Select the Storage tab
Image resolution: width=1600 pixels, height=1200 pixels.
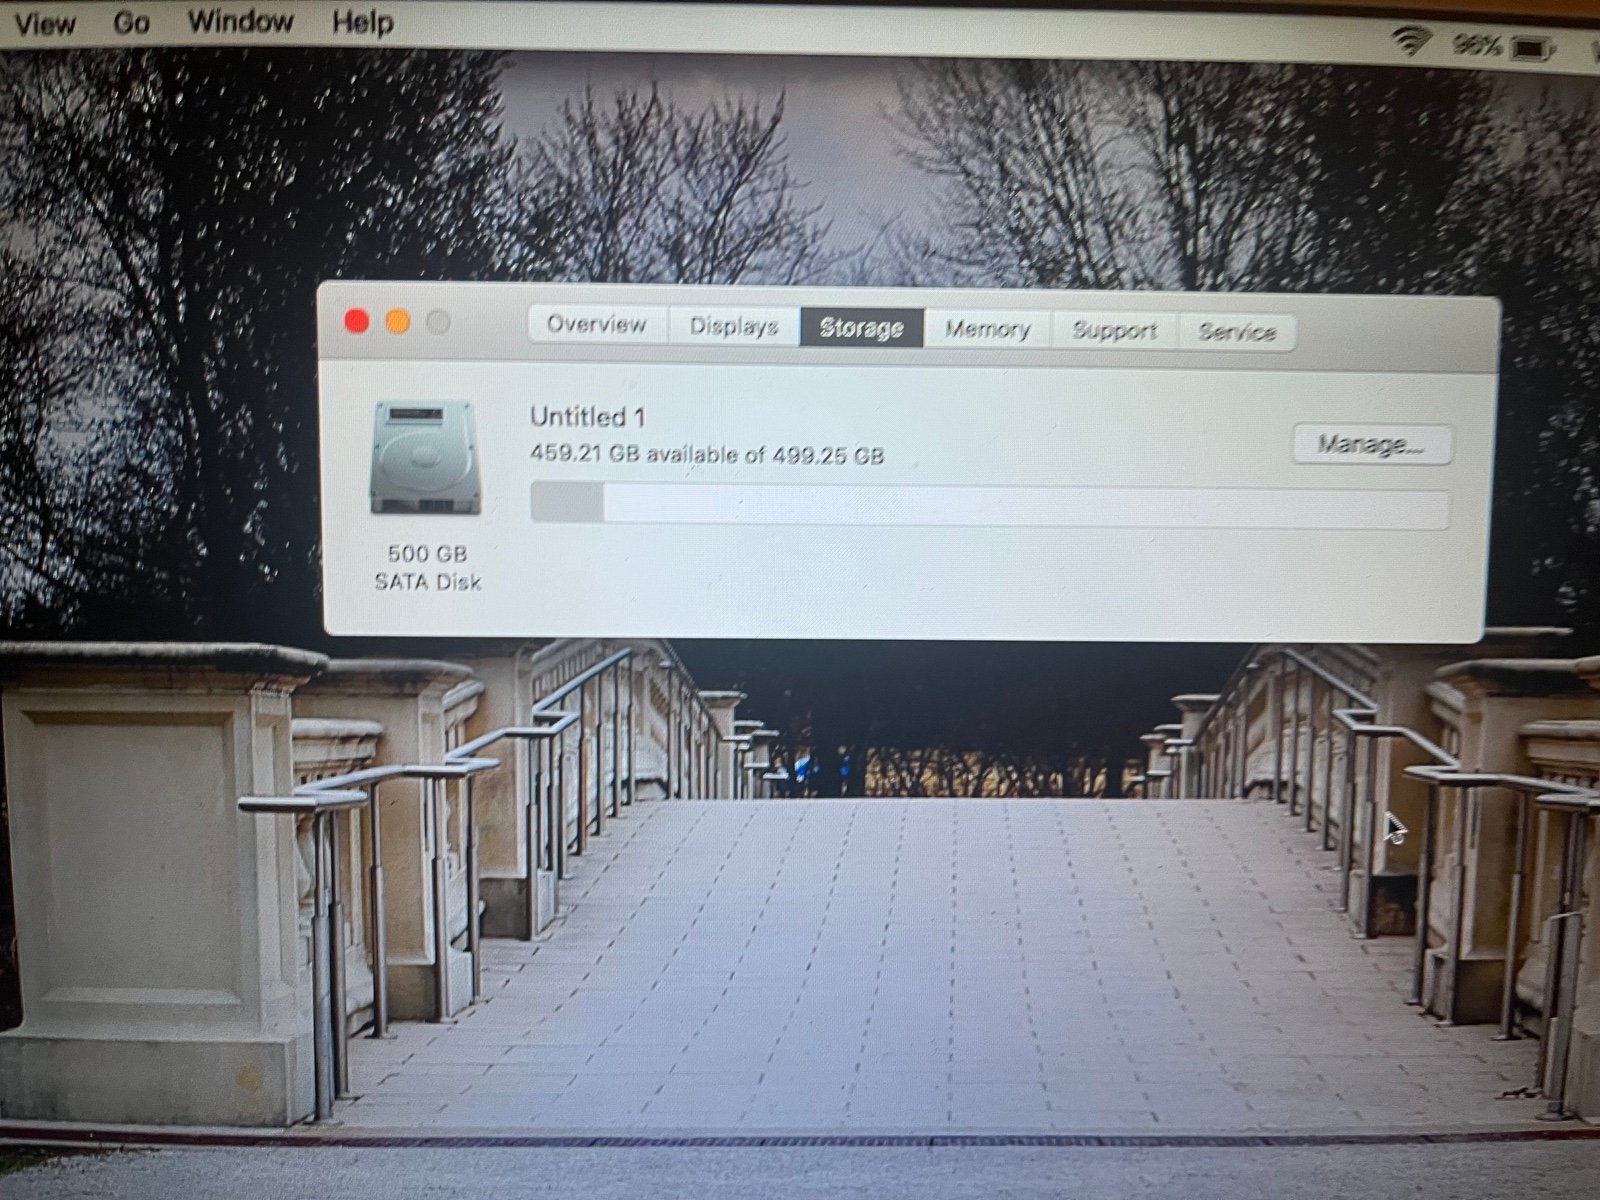(x=862, y=328)
